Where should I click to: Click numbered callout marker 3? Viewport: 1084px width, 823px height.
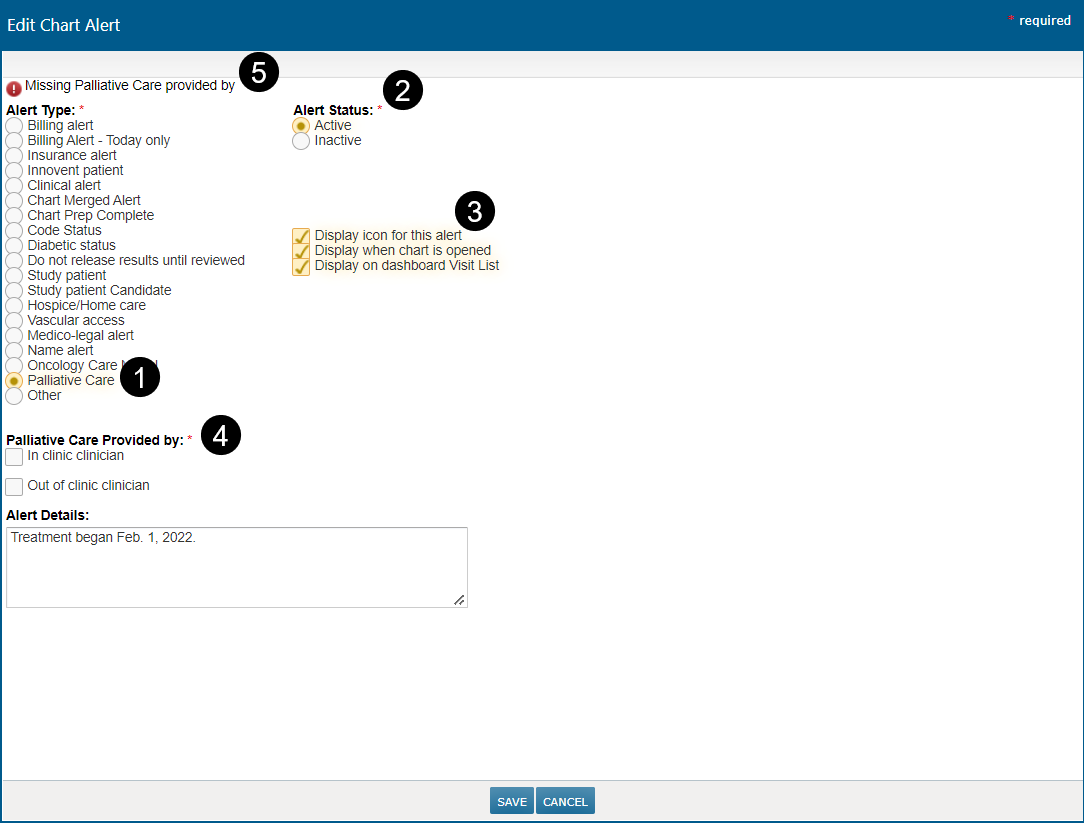coord(475,211)
